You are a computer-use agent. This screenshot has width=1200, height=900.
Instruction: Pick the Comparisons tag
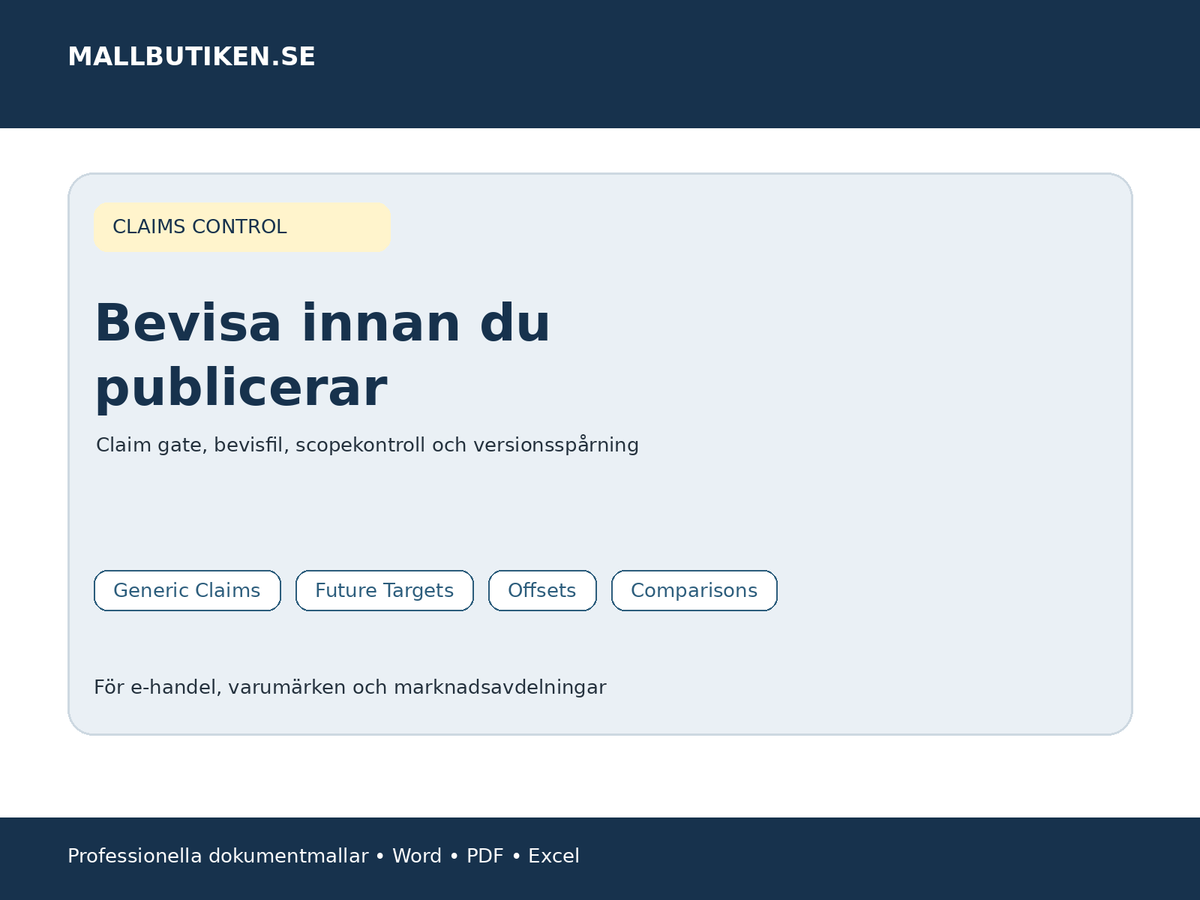point(694,590)
